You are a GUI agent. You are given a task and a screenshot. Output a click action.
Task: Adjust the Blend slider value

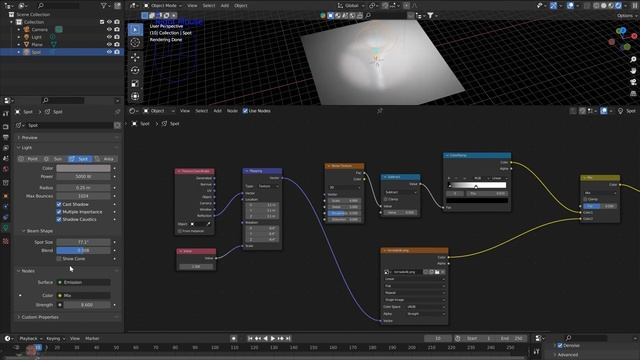click(83, 250)
